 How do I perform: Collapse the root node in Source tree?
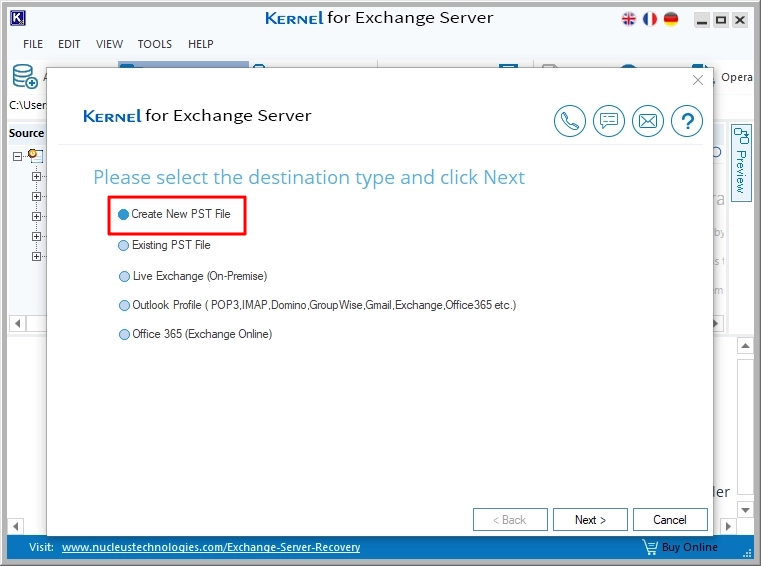(x=17, y=156)
